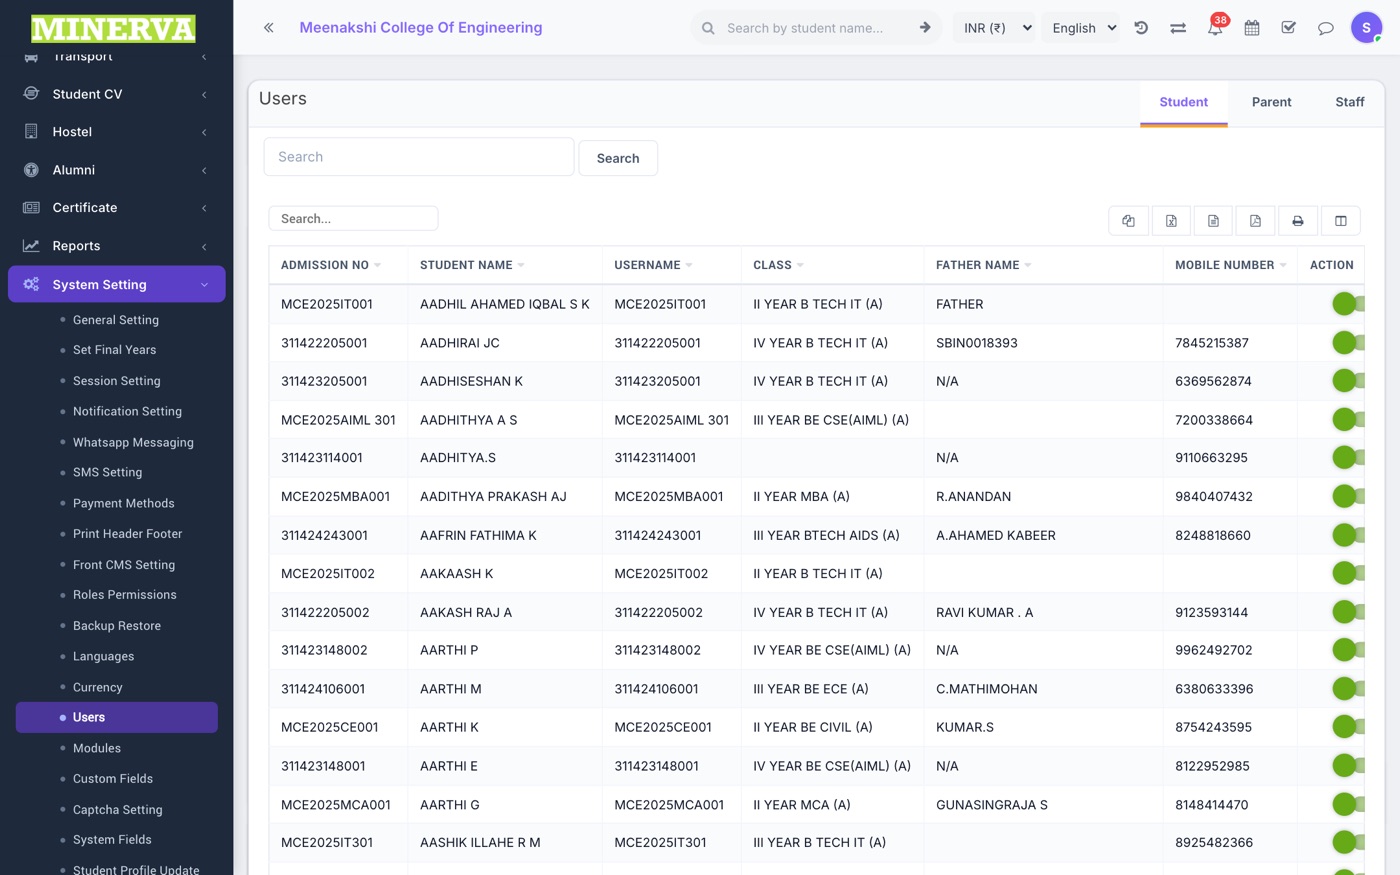Click the Search button
1400x875 pixels.
coord(618,158)
